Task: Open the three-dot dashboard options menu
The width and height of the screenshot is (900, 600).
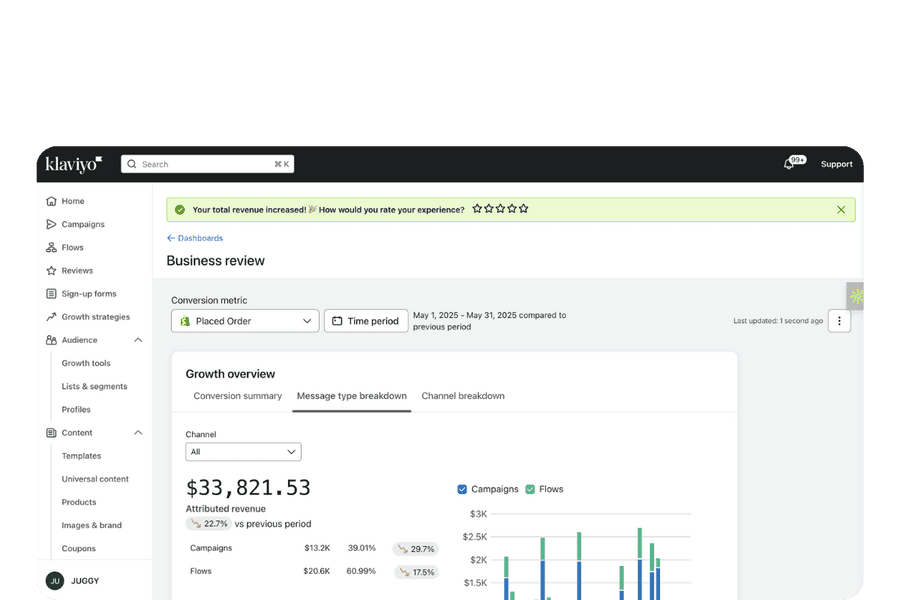Action: (x=839, y=321)
